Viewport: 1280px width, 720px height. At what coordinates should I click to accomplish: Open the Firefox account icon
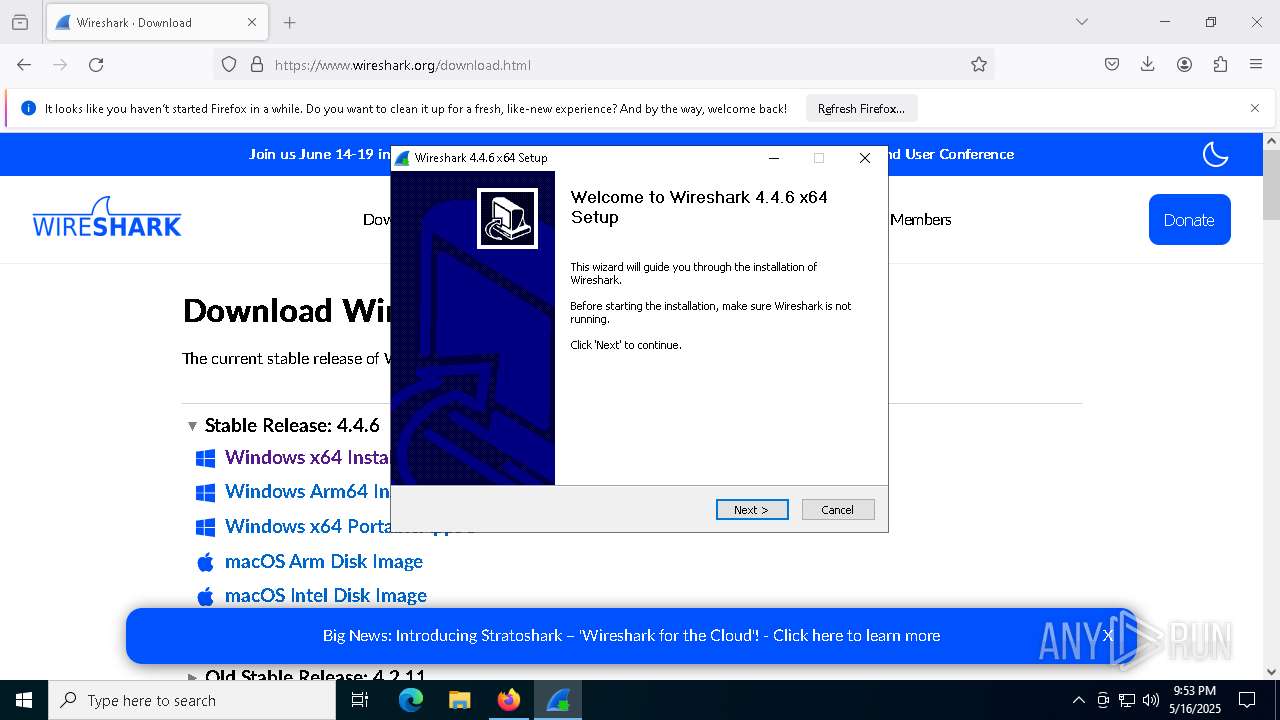(x=1184, y=64)
